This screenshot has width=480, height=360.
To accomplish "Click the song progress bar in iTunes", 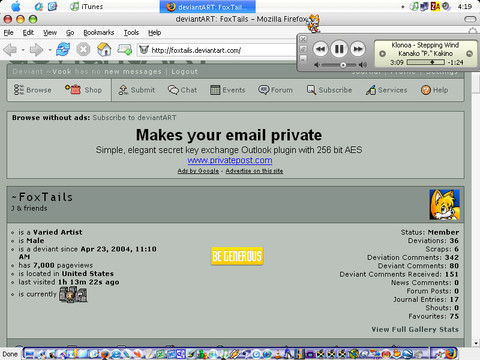I will pyautogui.click(x=426, y=62).
